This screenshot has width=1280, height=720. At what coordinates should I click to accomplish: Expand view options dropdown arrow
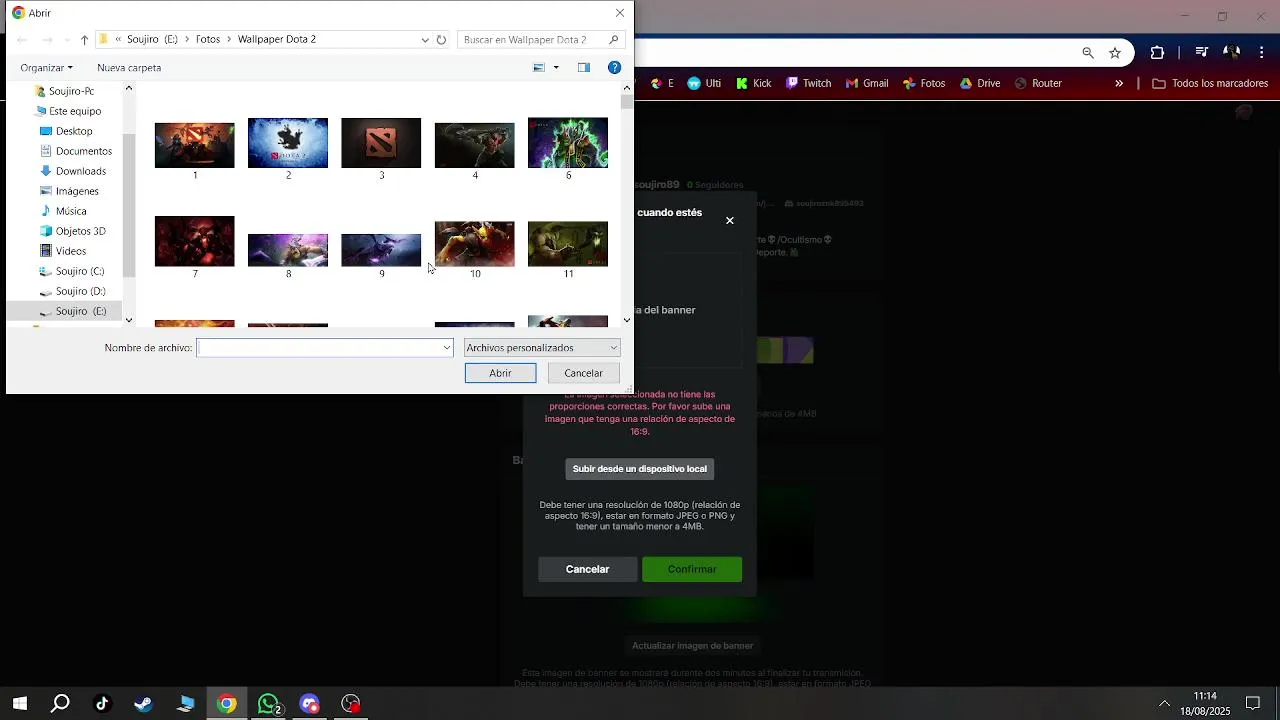pos(555,68)
